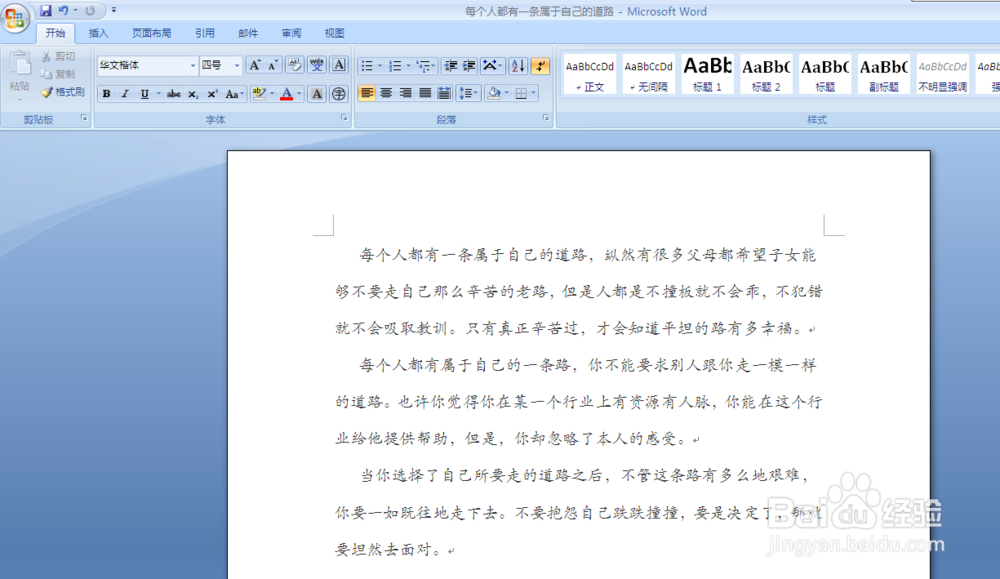Enable center text alignment

(384, 93)
